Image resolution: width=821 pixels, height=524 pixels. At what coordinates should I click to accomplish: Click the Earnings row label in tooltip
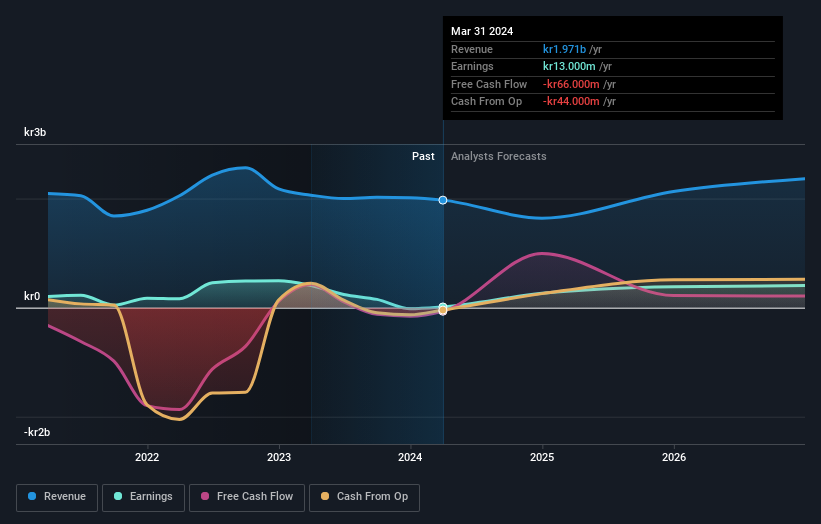coord(472,66)
